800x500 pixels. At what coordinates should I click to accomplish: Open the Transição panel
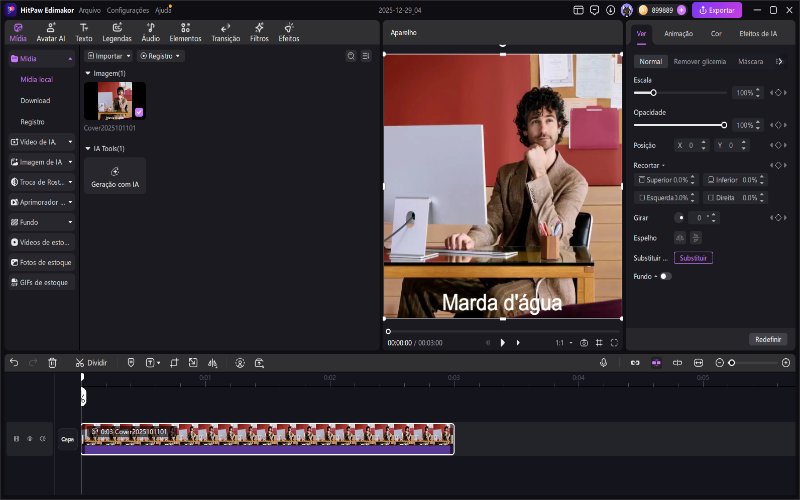point(226,32)
